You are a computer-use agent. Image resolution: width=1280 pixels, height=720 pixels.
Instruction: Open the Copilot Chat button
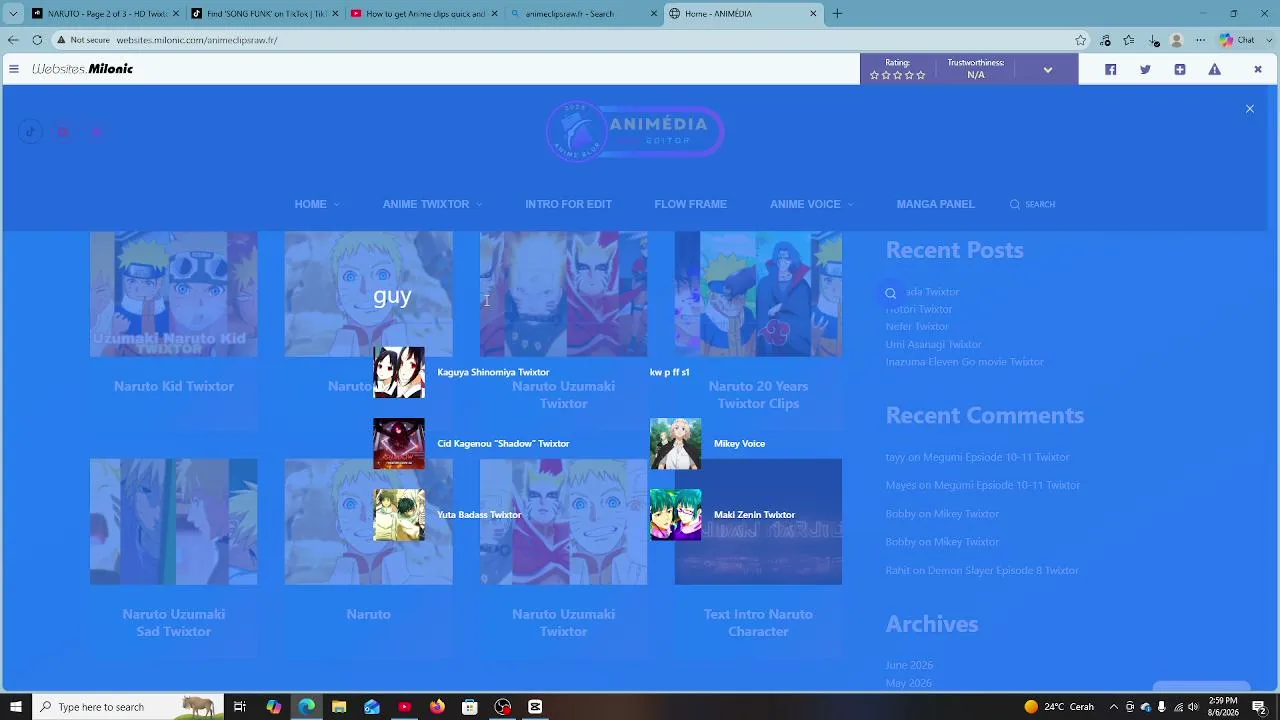coord(1237,40)
